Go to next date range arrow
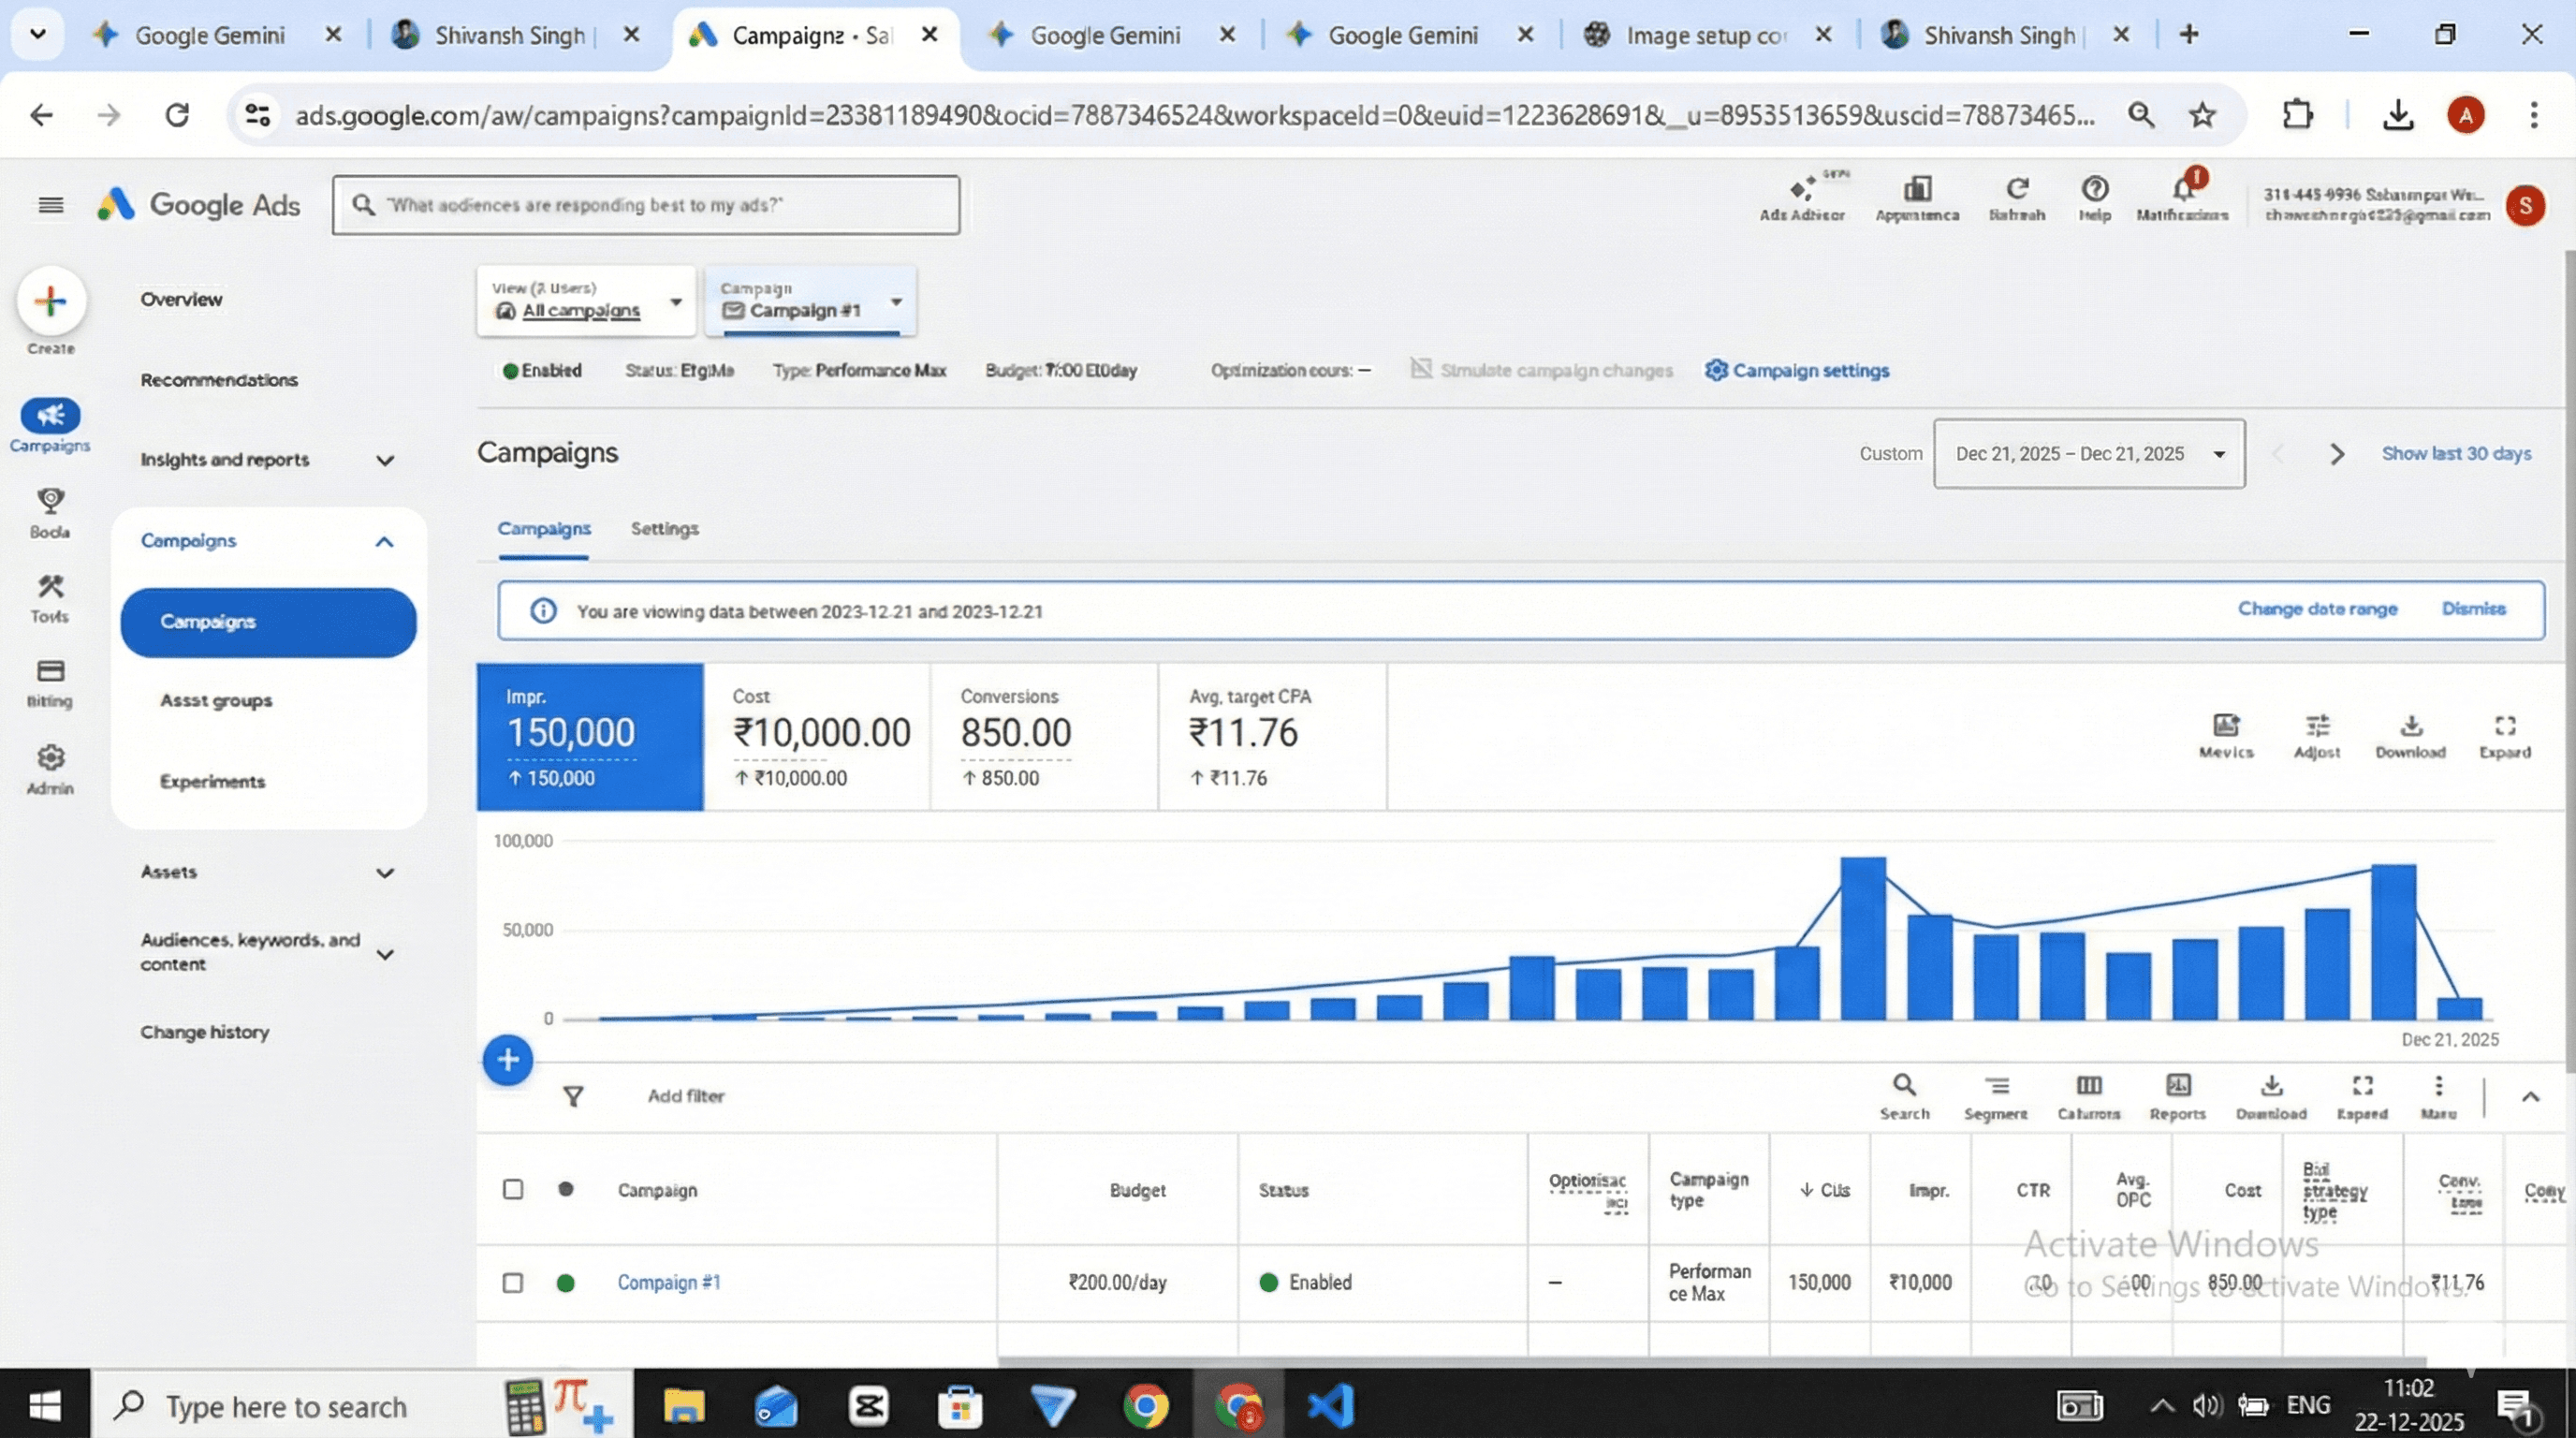This screenshot has height=1438, width=2576. point(2337,454)
